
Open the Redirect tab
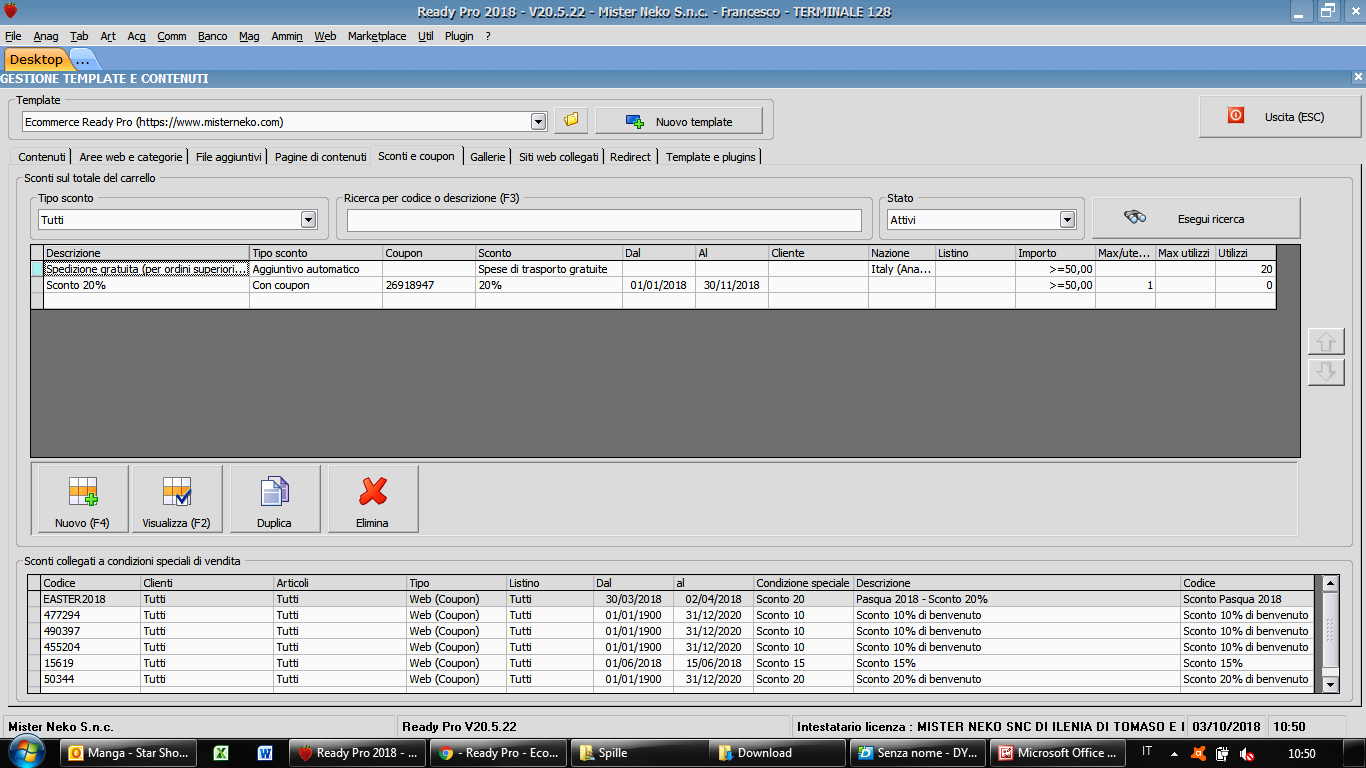630,157
